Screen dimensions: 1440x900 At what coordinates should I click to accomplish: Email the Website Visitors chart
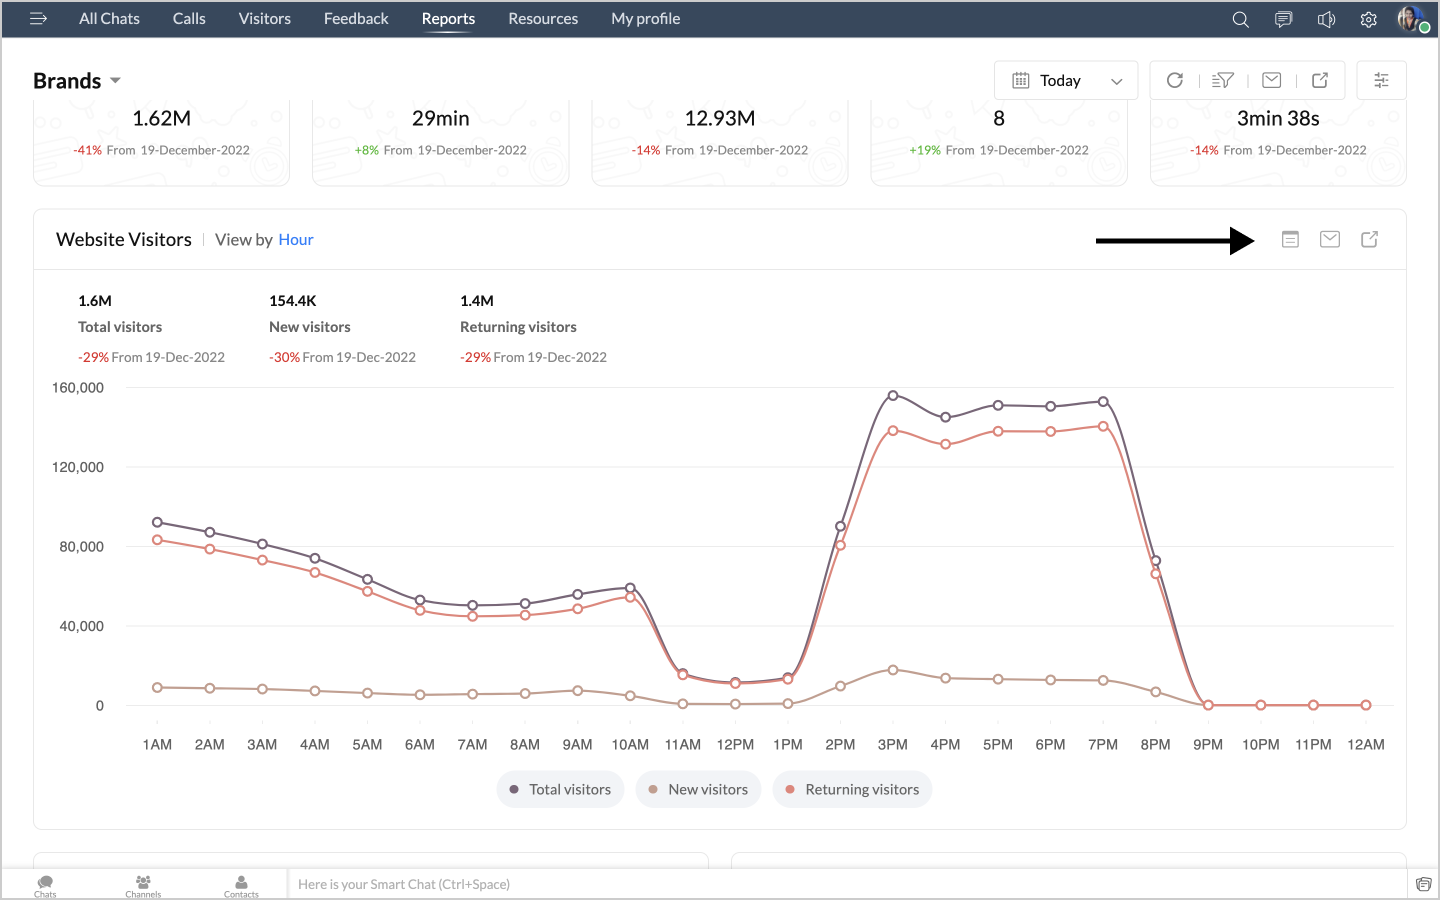click(x=1330, y=239)
